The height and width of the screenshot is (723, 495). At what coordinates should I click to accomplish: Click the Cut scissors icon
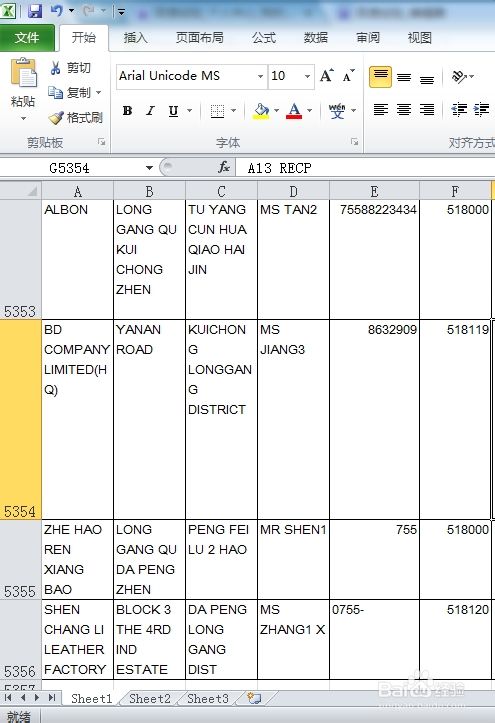(x=55, y=68)
